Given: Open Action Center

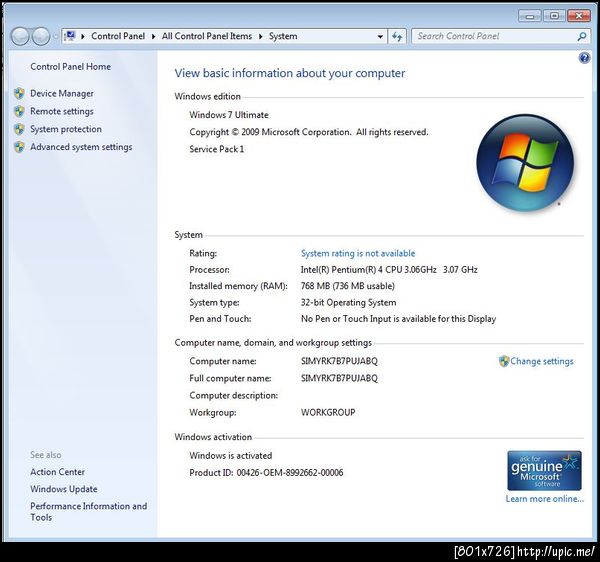Looking at the screenshot, I should (57, 472).
